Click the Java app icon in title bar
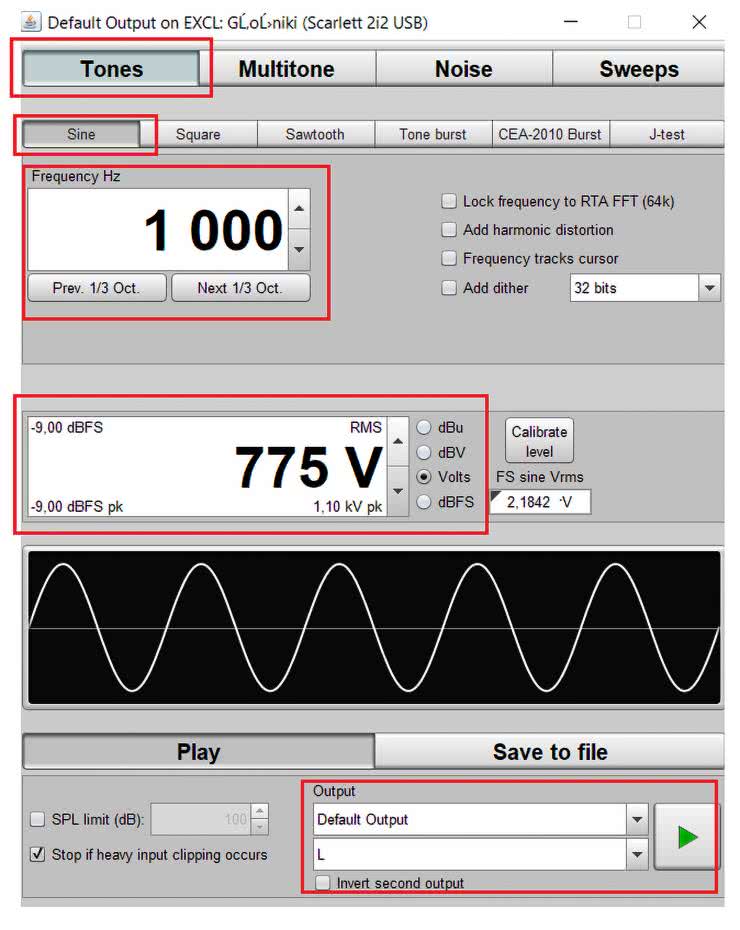The height and width of the screenshot is (930, 740). click(32, 22)
